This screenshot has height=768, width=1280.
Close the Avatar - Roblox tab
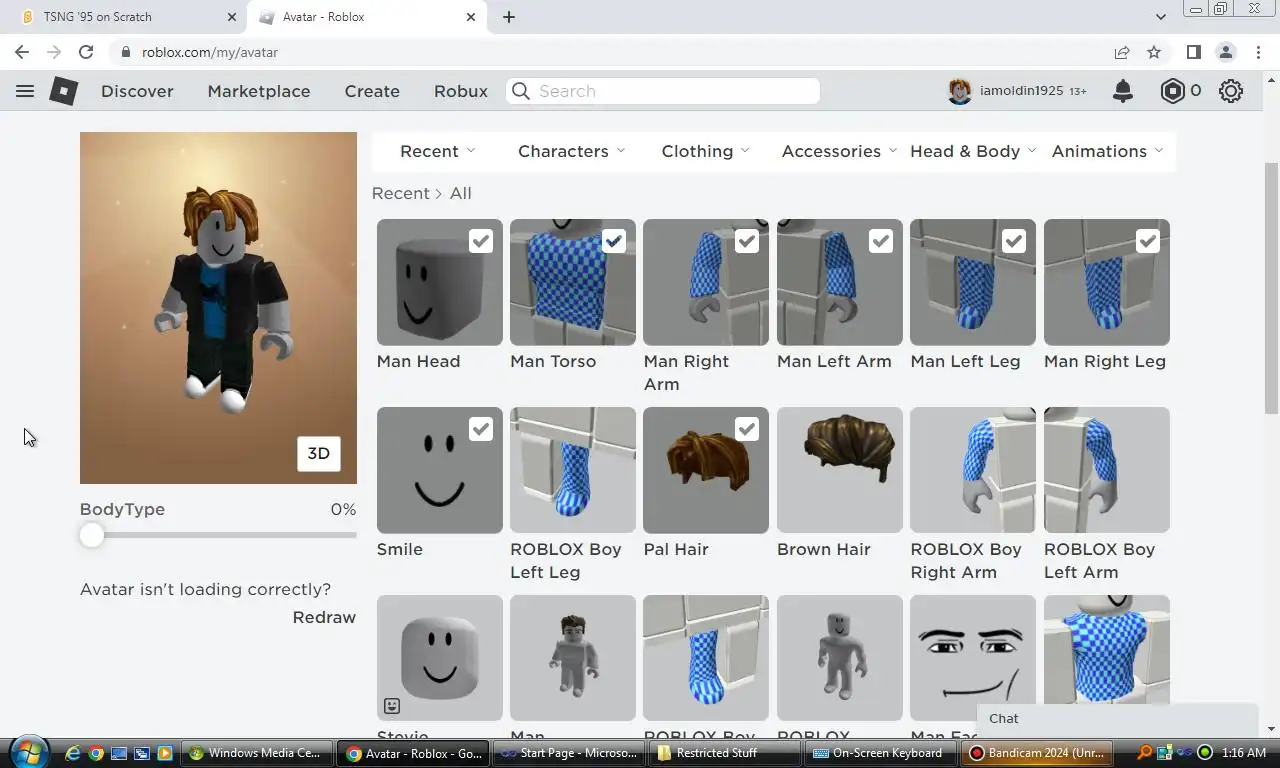tap(471, 17)
